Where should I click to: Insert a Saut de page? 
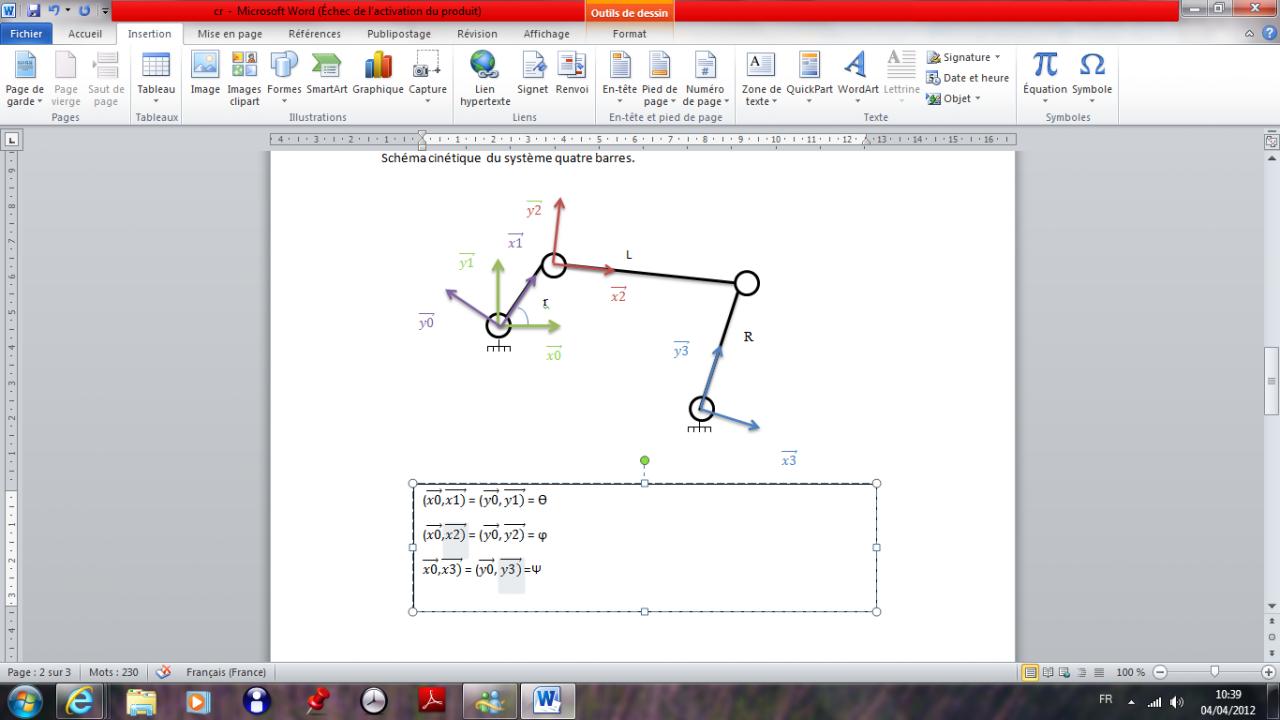pyautogui.click(x=106, y=78)
